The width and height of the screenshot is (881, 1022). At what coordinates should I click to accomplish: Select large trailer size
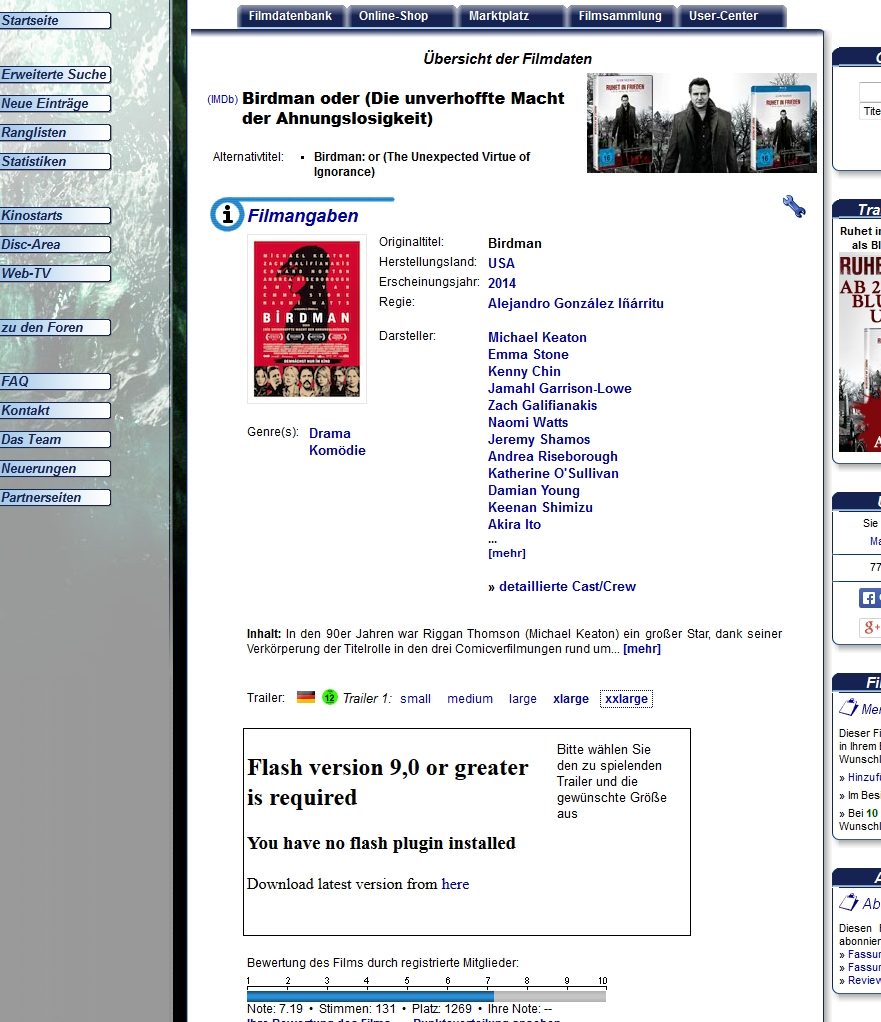[x=523, y=699]
